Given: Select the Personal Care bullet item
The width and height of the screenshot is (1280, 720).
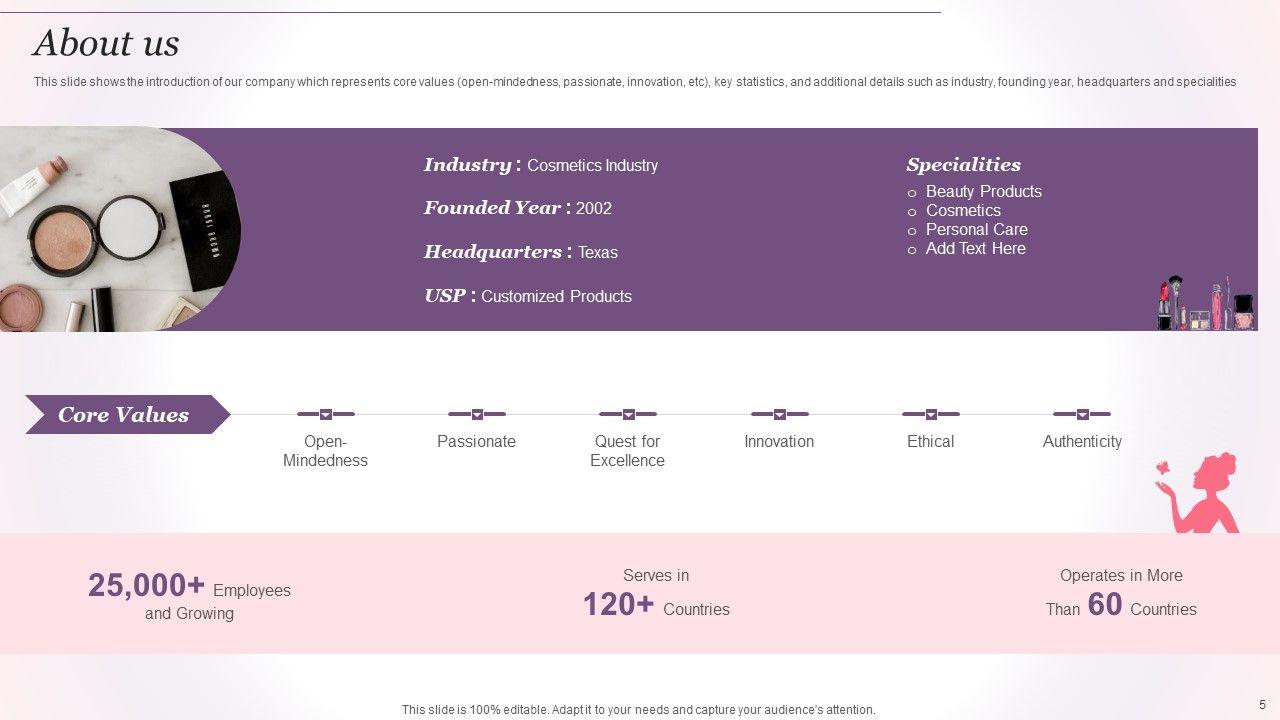Looking at the screenshot, I should (976, 230).
